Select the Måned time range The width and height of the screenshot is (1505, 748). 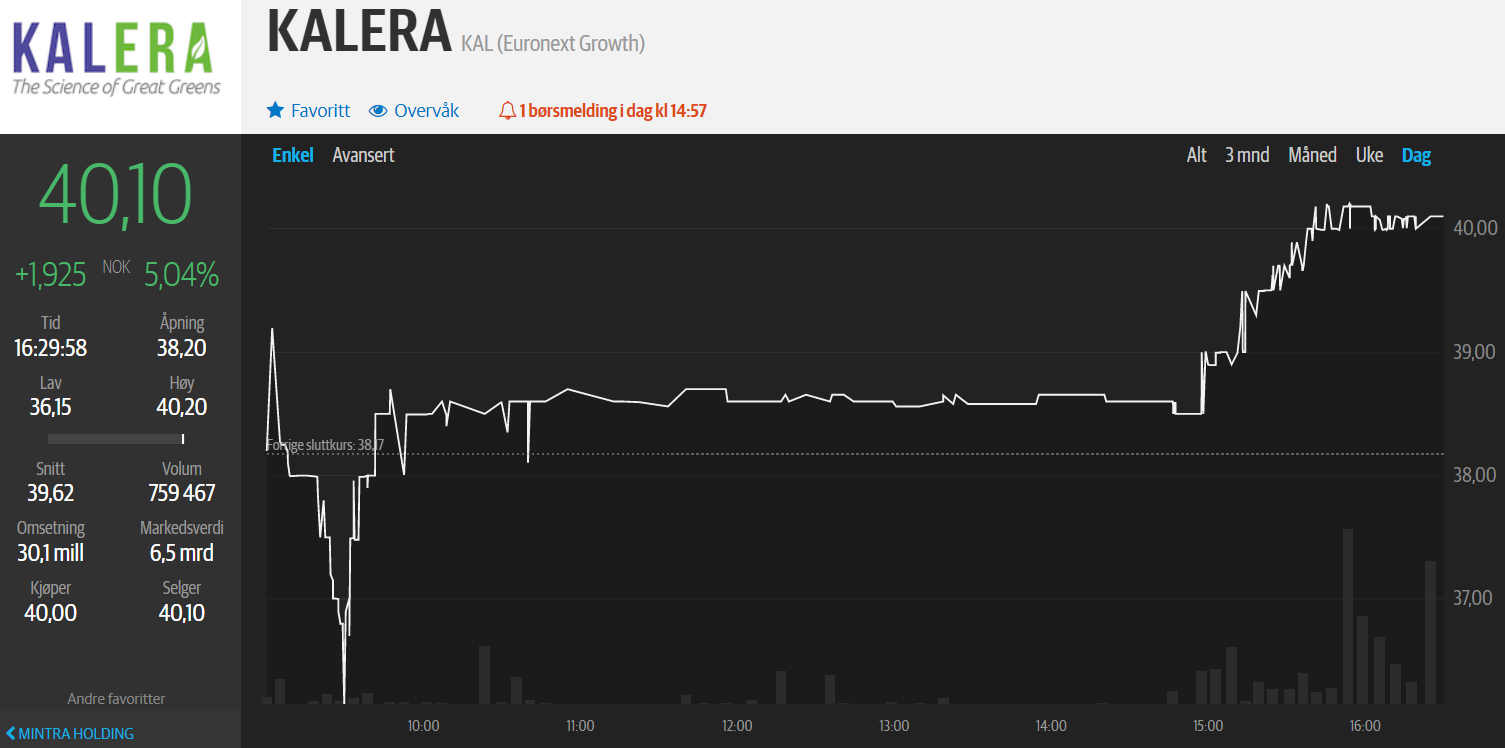coord(1312,155)
